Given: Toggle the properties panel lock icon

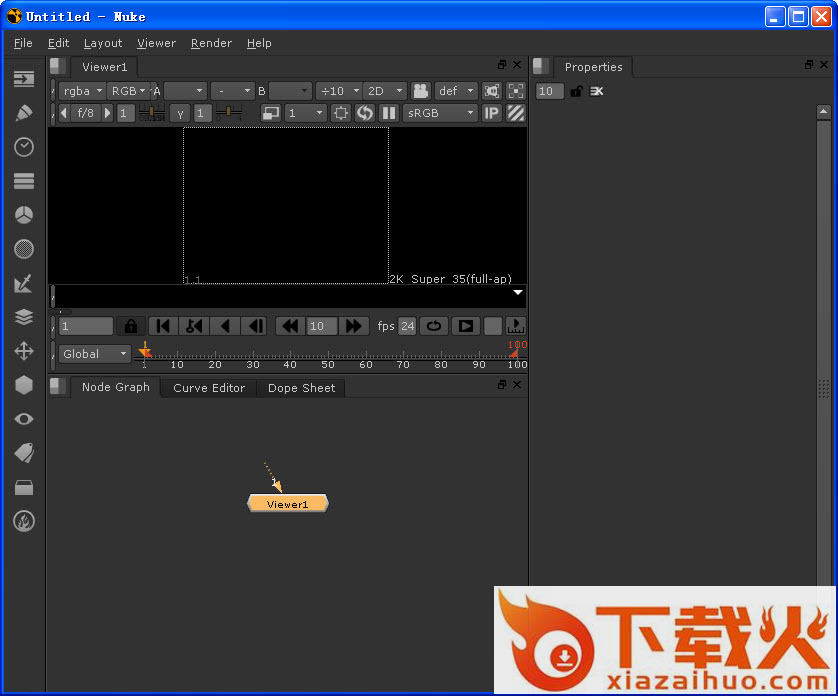Looking at the screenshot, I should [576, 91].
